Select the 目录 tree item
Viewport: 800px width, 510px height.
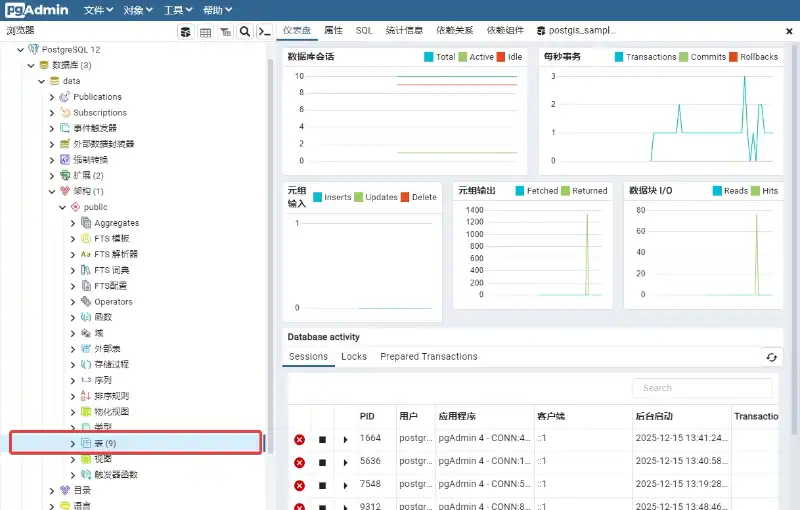[x=82, y=491]
